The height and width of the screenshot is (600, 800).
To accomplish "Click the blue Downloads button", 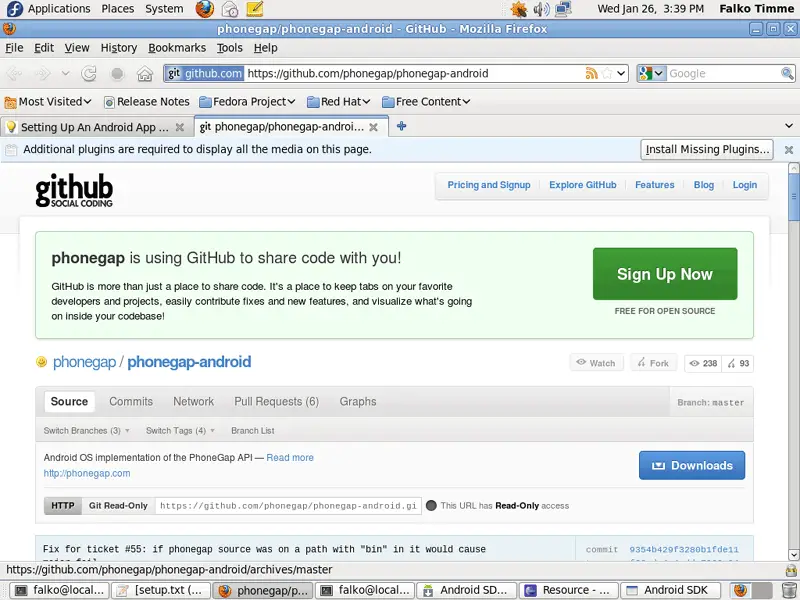I will [692, 465].
